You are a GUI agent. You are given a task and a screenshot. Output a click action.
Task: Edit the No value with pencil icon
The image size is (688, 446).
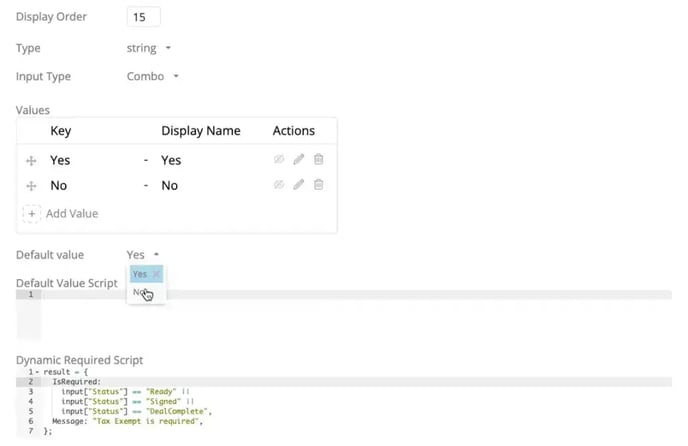click(x=298, y=185)
